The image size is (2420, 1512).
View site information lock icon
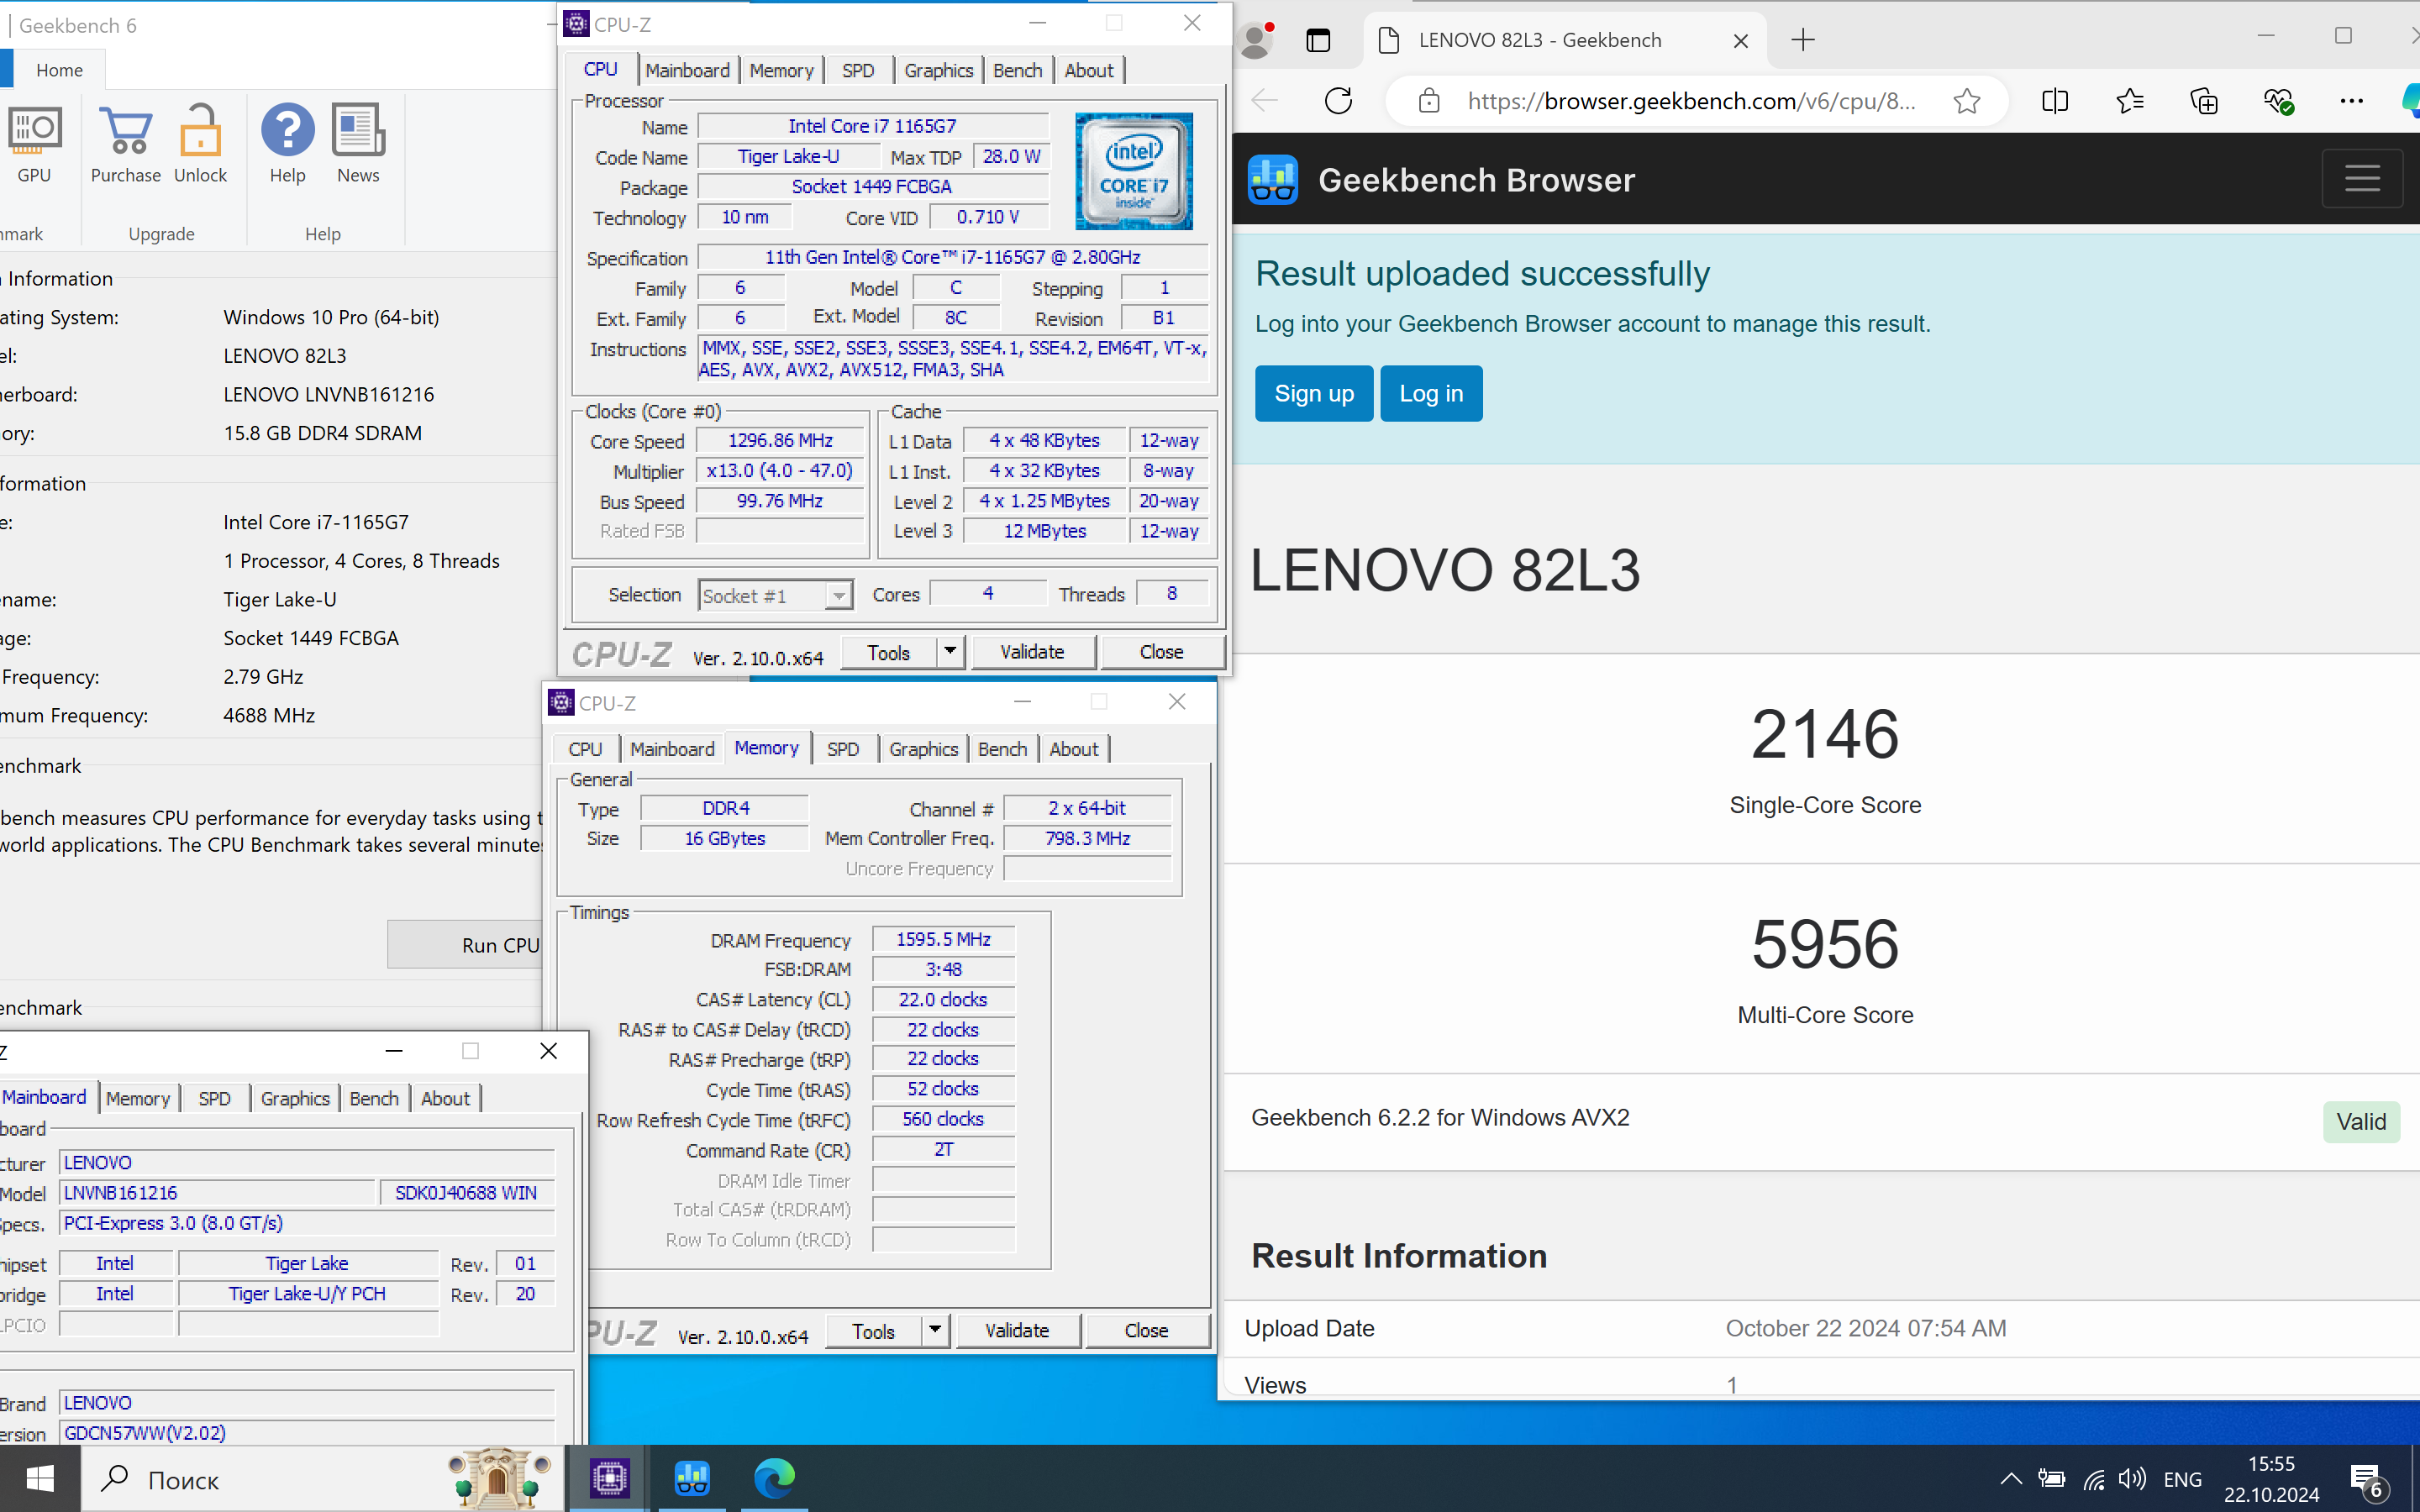click(x=1429, y=101)
